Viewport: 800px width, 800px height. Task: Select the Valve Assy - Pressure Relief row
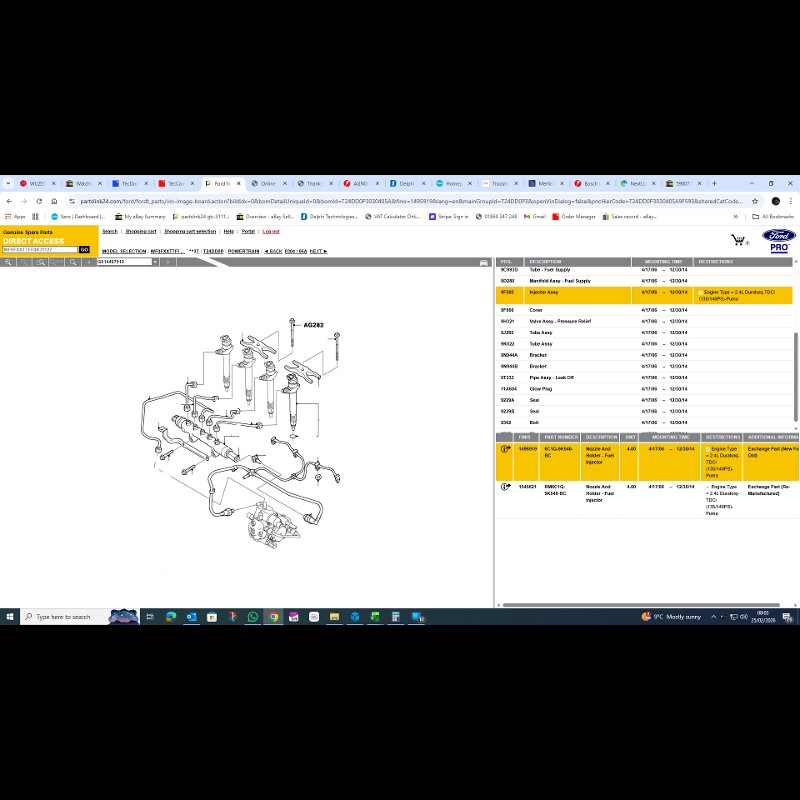[644, 321]
